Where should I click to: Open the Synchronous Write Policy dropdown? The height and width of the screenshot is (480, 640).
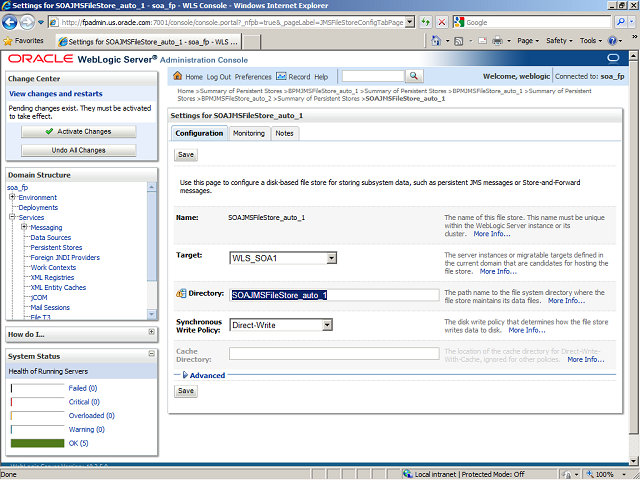327,324
